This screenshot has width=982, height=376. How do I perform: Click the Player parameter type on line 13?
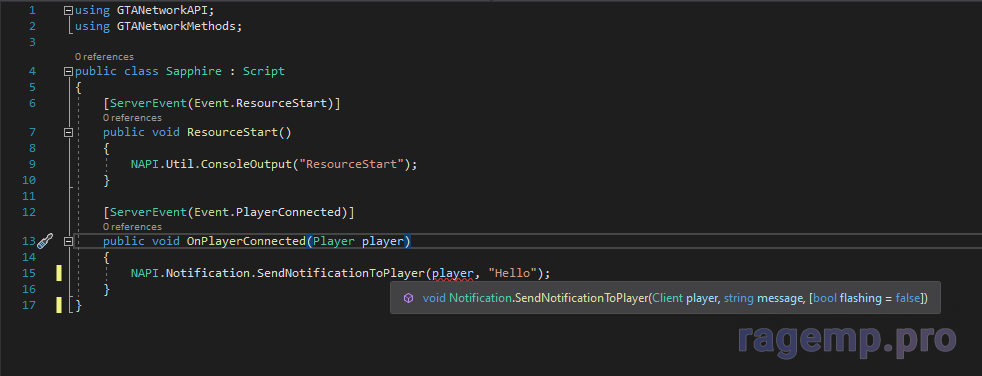334,241
